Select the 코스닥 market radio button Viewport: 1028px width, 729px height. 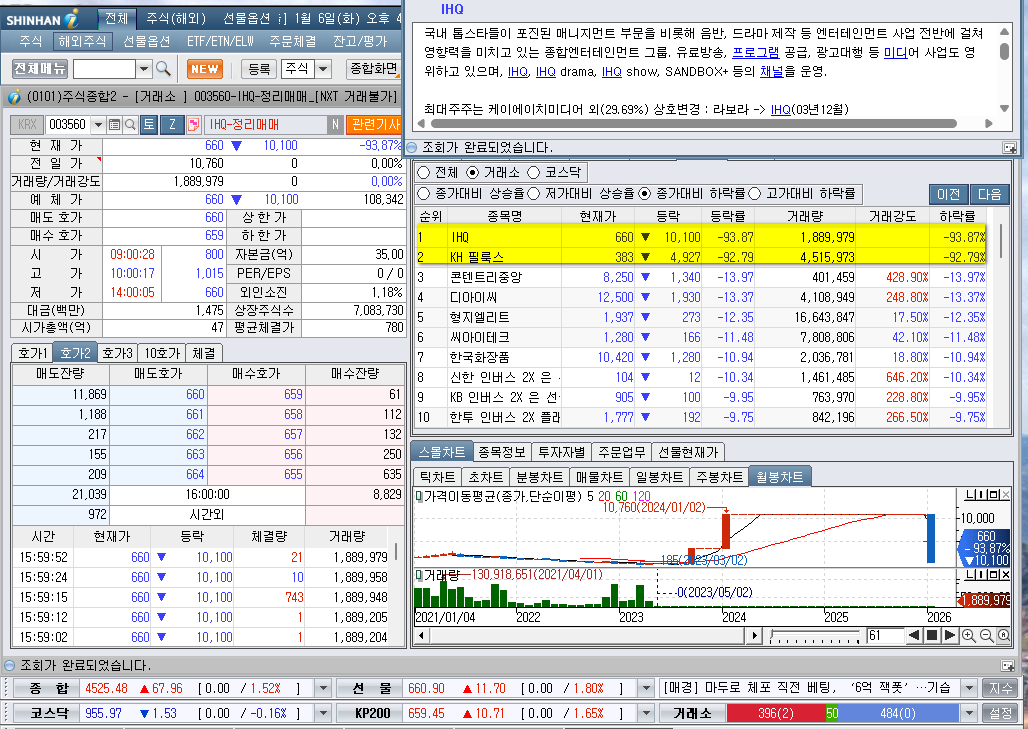[x=534, y=172]
